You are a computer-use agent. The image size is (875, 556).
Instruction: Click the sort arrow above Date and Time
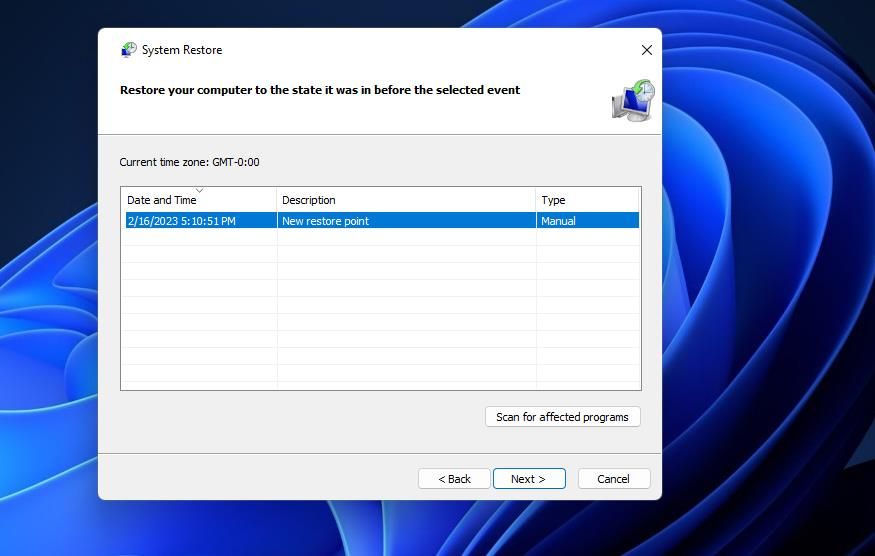[199, 190]
